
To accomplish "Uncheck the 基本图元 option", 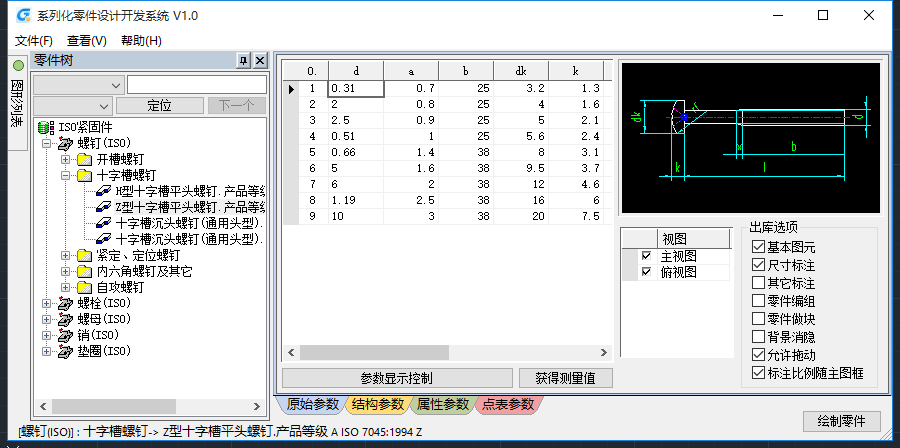I will click(x=758, y=246).
